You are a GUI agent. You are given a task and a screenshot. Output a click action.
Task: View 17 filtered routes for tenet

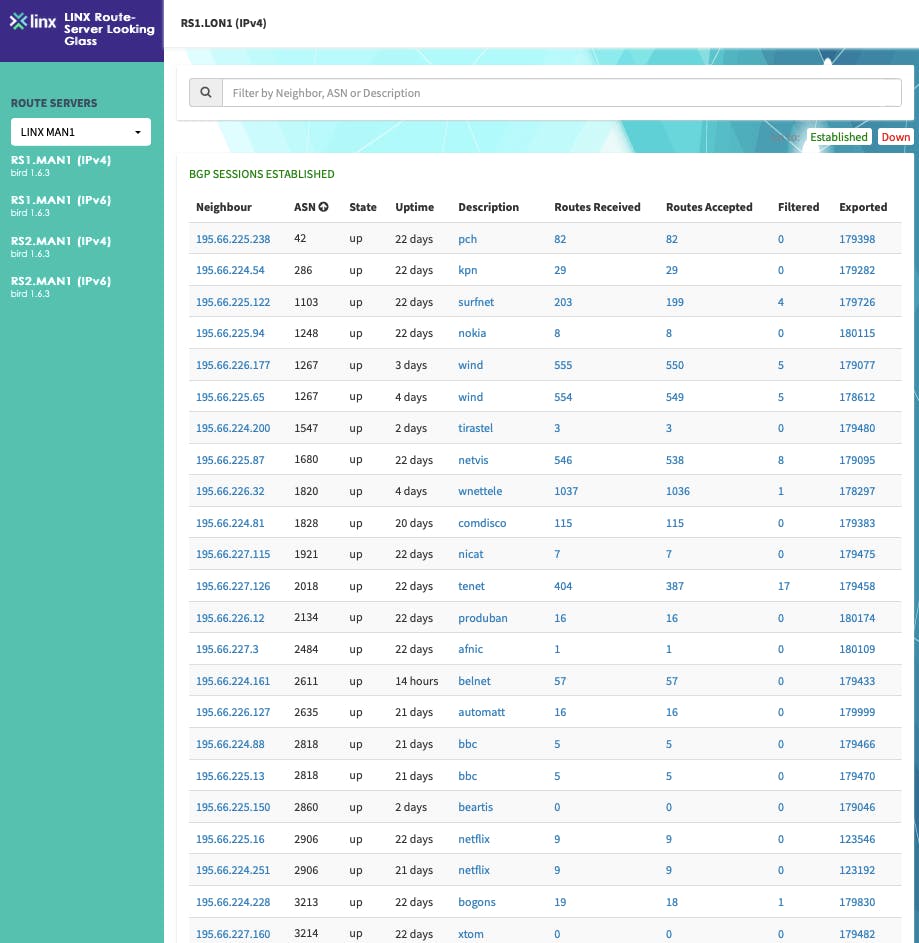[x=783, y=586]
